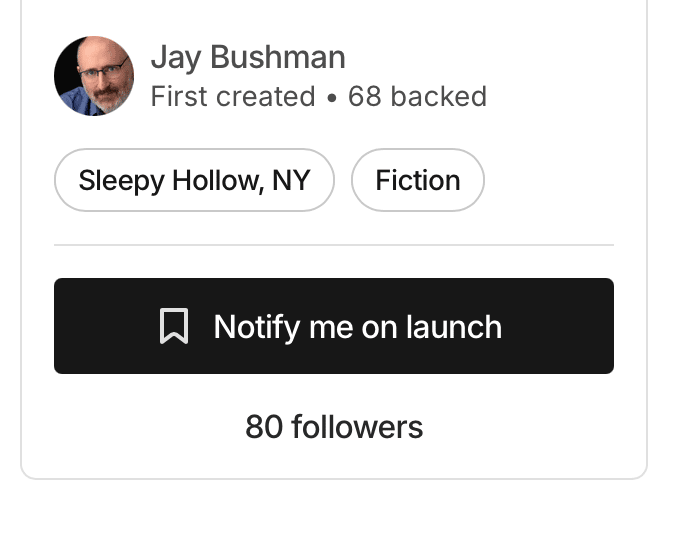Click the "Notify me on launch" label text
692x542 pixels.
(358, 327)
